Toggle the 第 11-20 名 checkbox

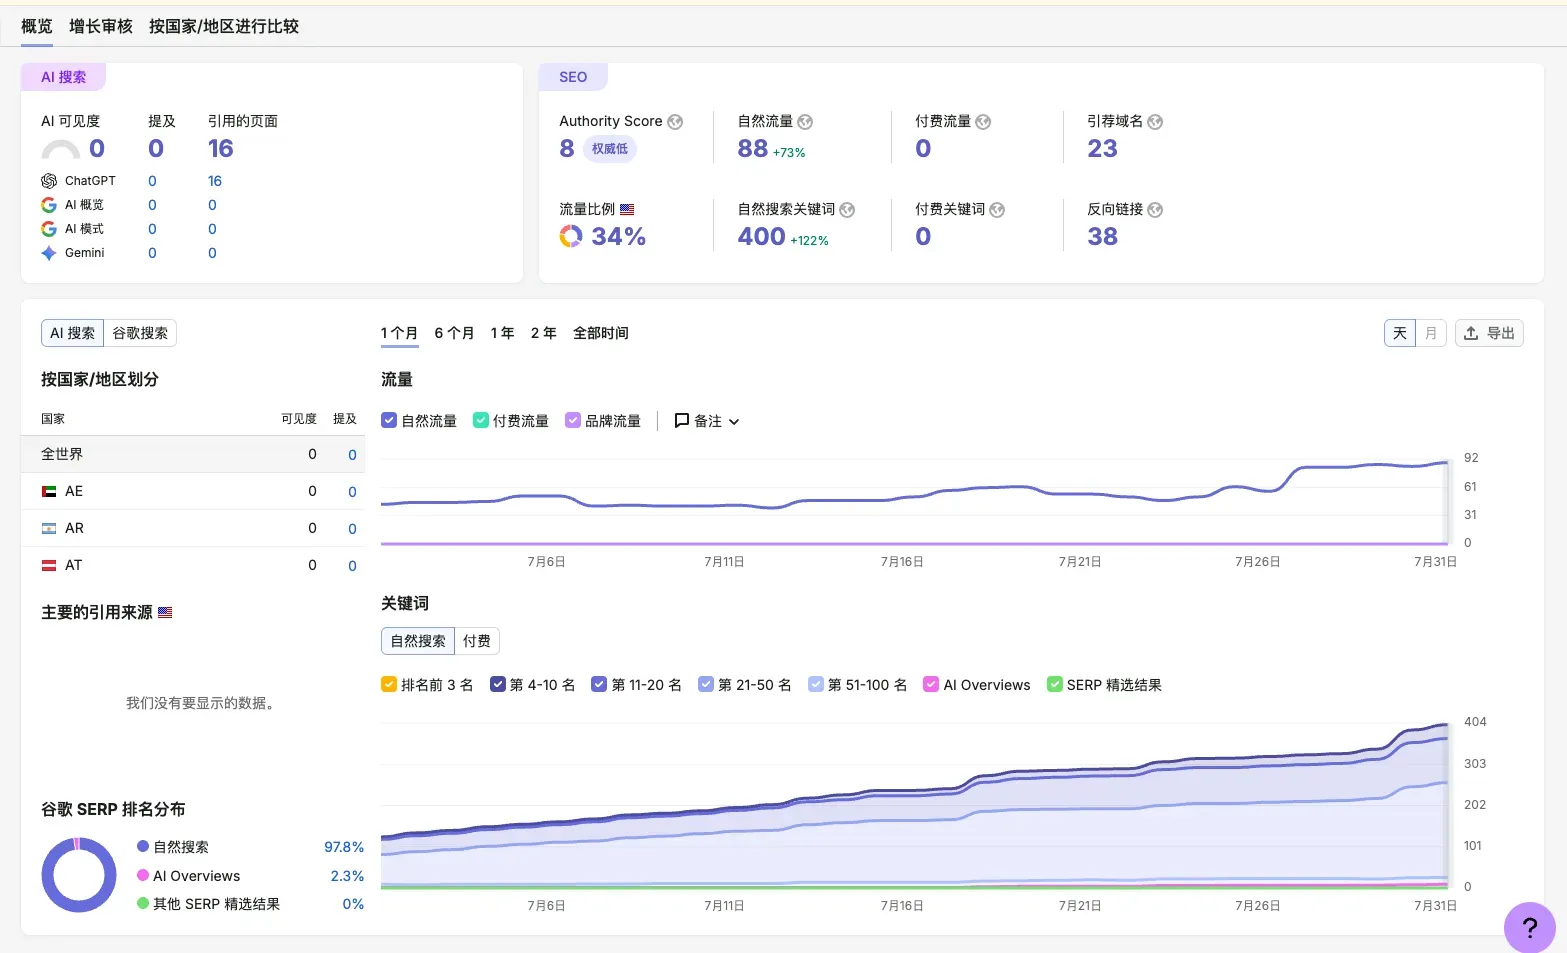point(599,685)
